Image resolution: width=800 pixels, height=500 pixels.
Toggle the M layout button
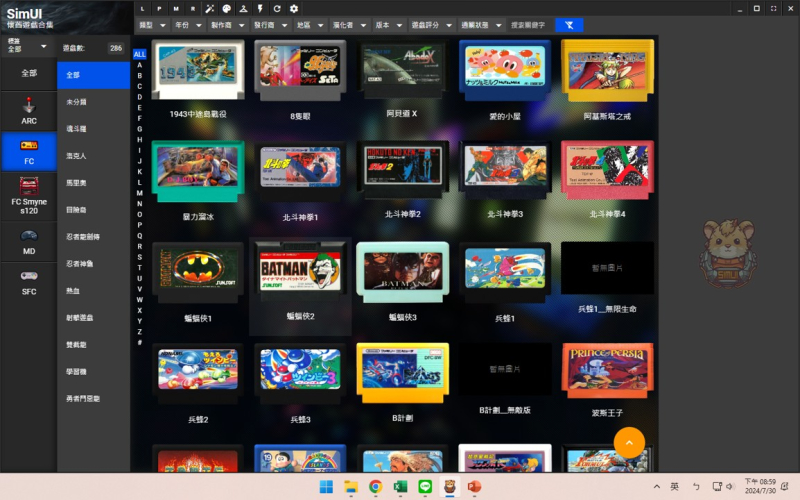(176, 9)
